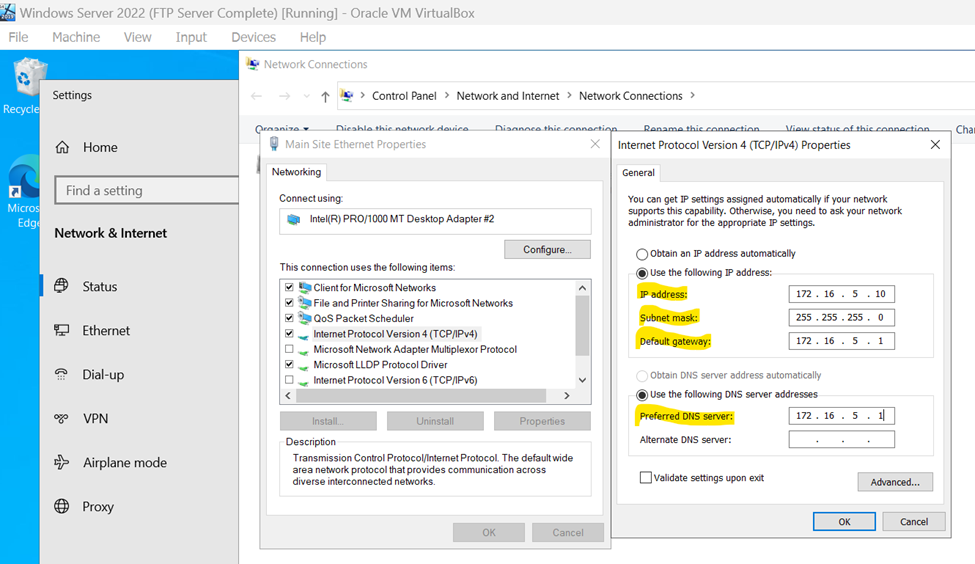Expand chevron before Control Panel breadcrumb

[363, 96]
